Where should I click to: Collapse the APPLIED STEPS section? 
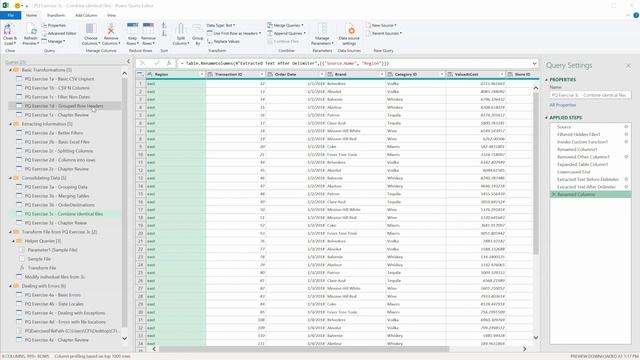pyautogui.click(x=547, y=118)
